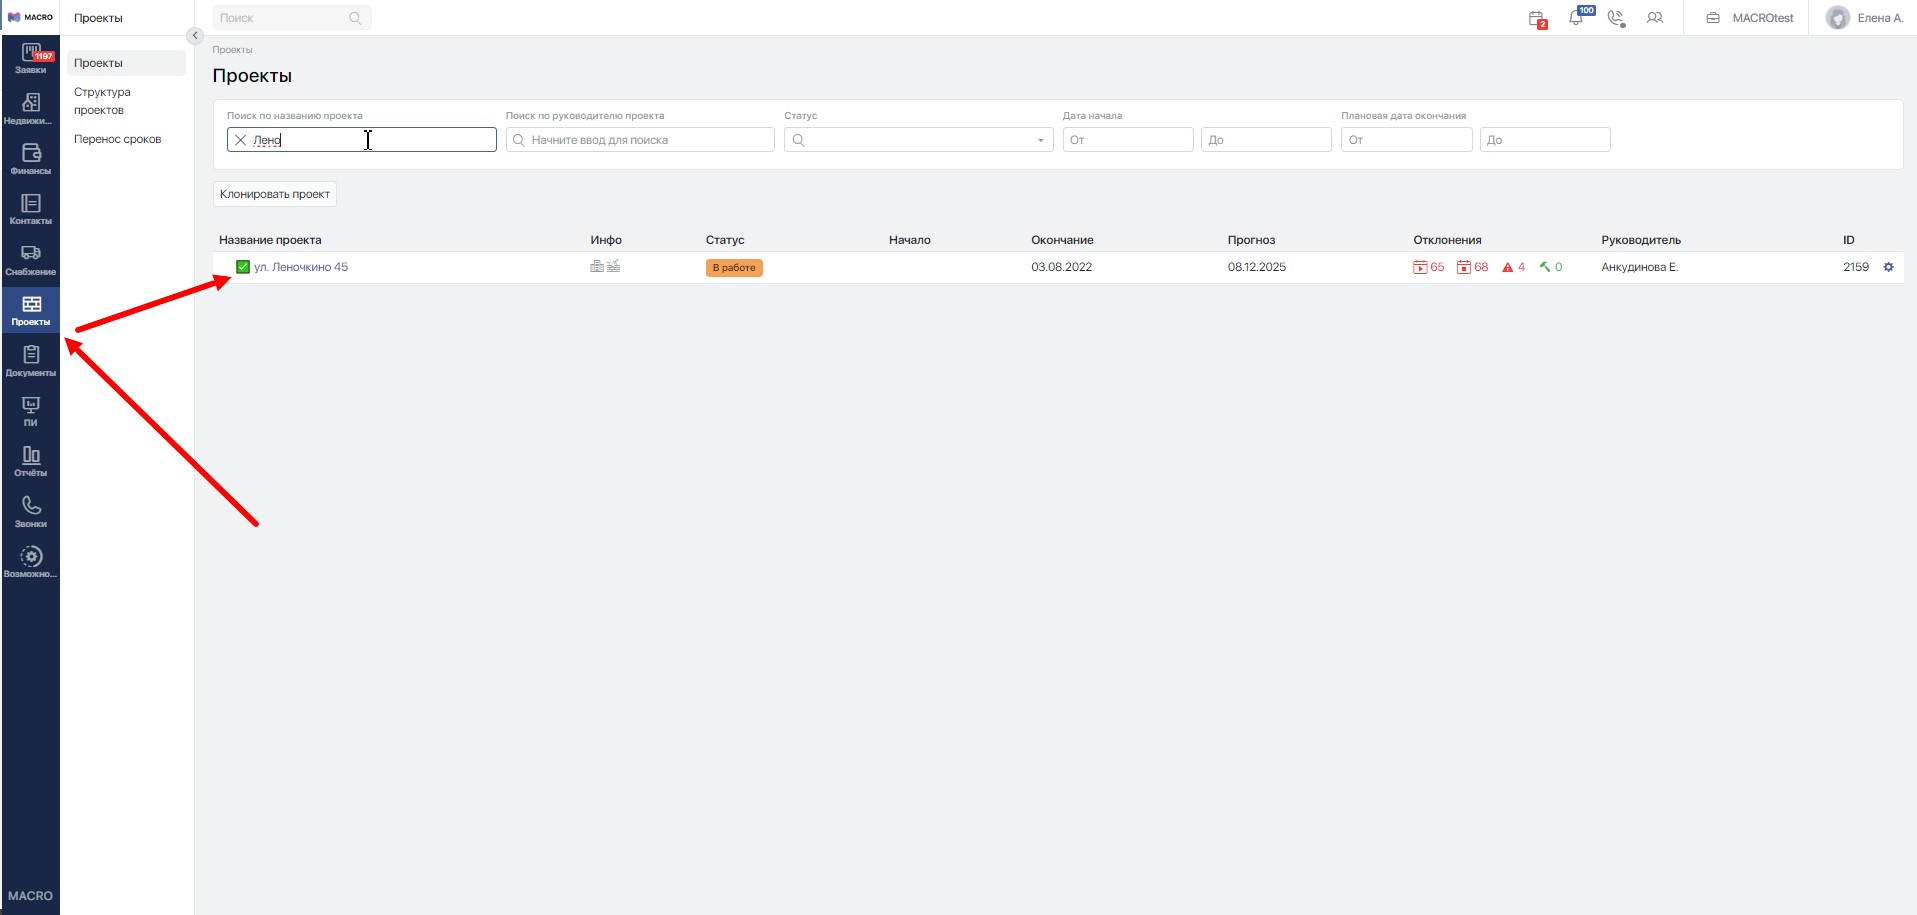Click the Клонировать проект button
Viewport: 1917px width, 915px height.
tap(275, 194)
